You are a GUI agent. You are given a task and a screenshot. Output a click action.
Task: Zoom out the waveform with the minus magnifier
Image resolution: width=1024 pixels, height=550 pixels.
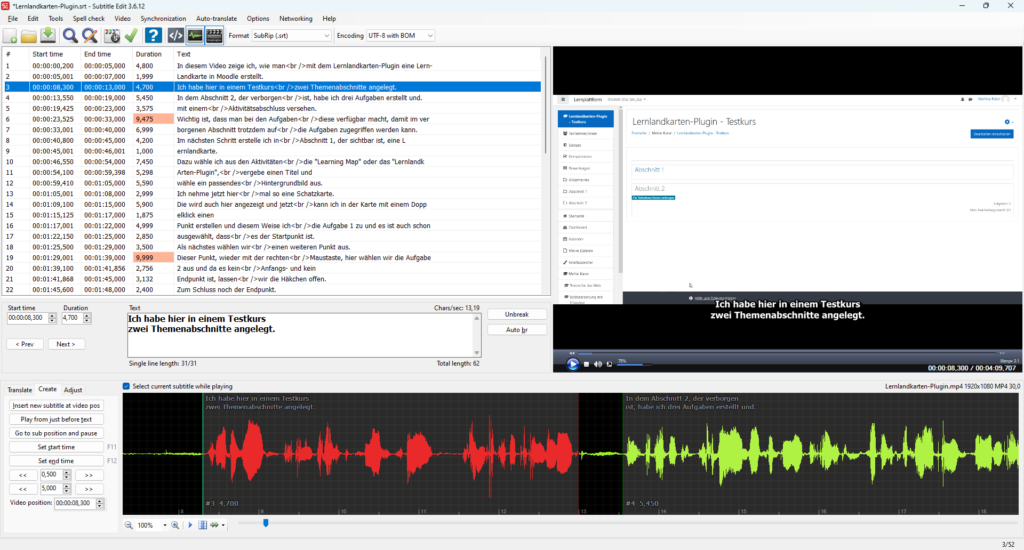129,525
